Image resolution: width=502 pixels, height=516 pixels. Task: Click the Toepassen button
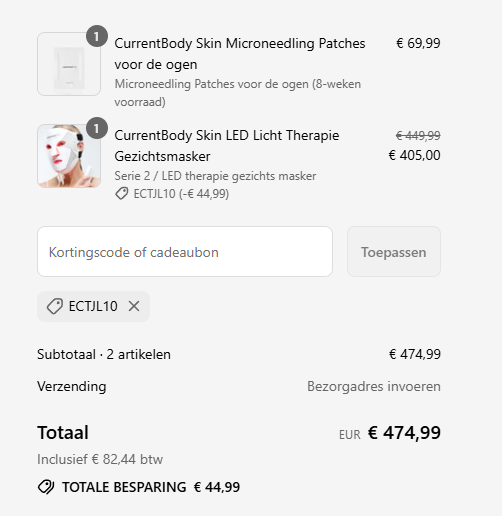tap(394, 252)
